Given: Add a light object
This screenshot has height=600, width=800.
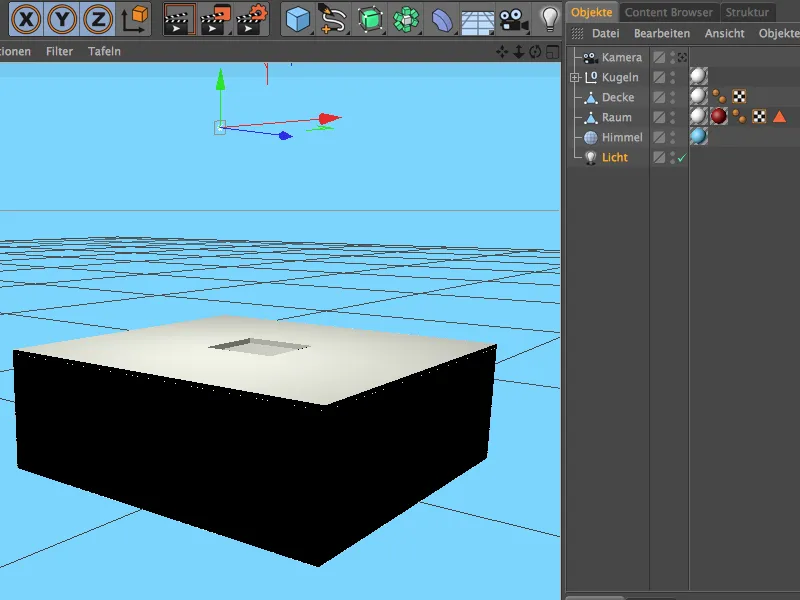Looking at the screenshot, I should coord(549,19).
